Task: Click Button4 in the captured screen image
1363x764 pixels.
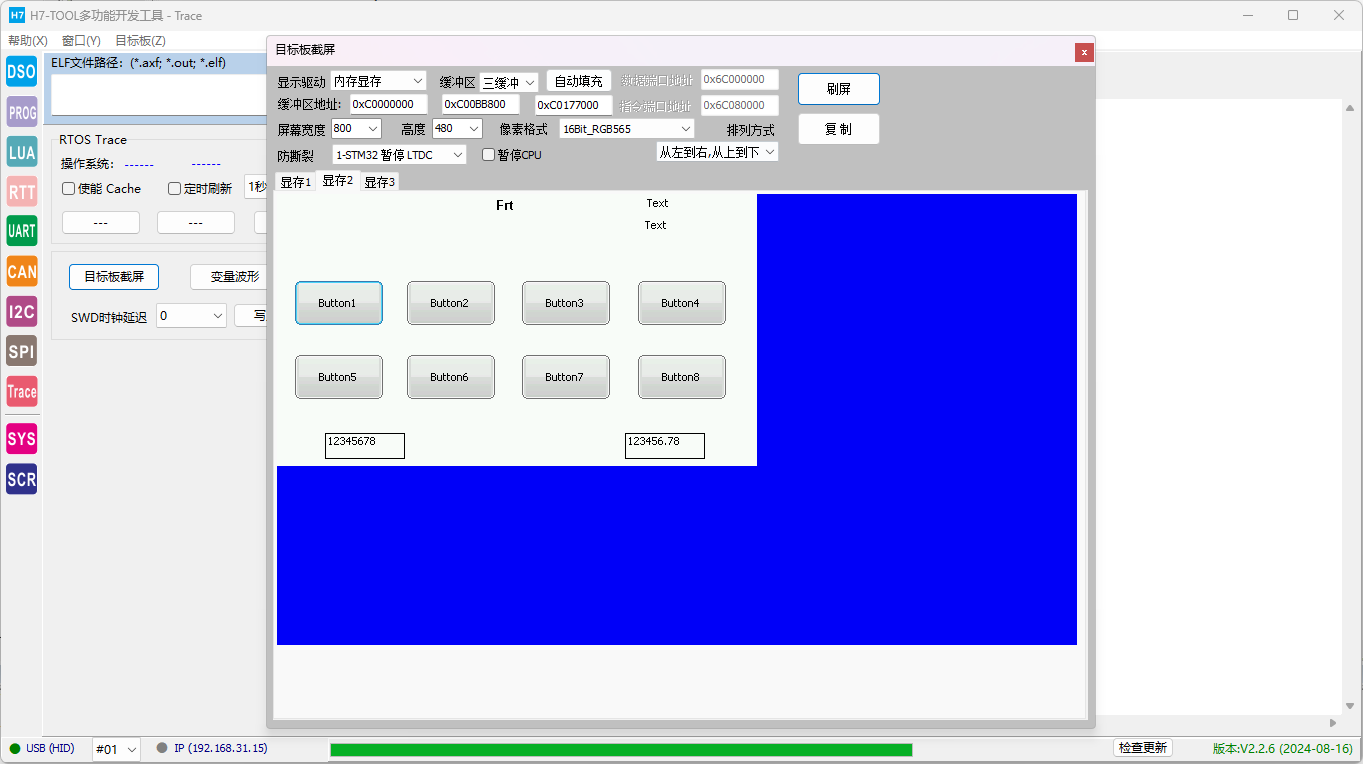Action: click(681, 303)
